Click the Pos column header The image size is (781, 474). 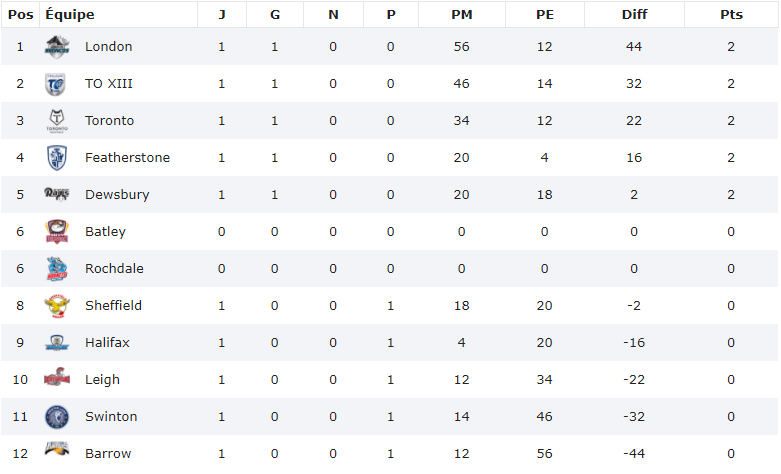pyautogui.click(x=20, y=14)
